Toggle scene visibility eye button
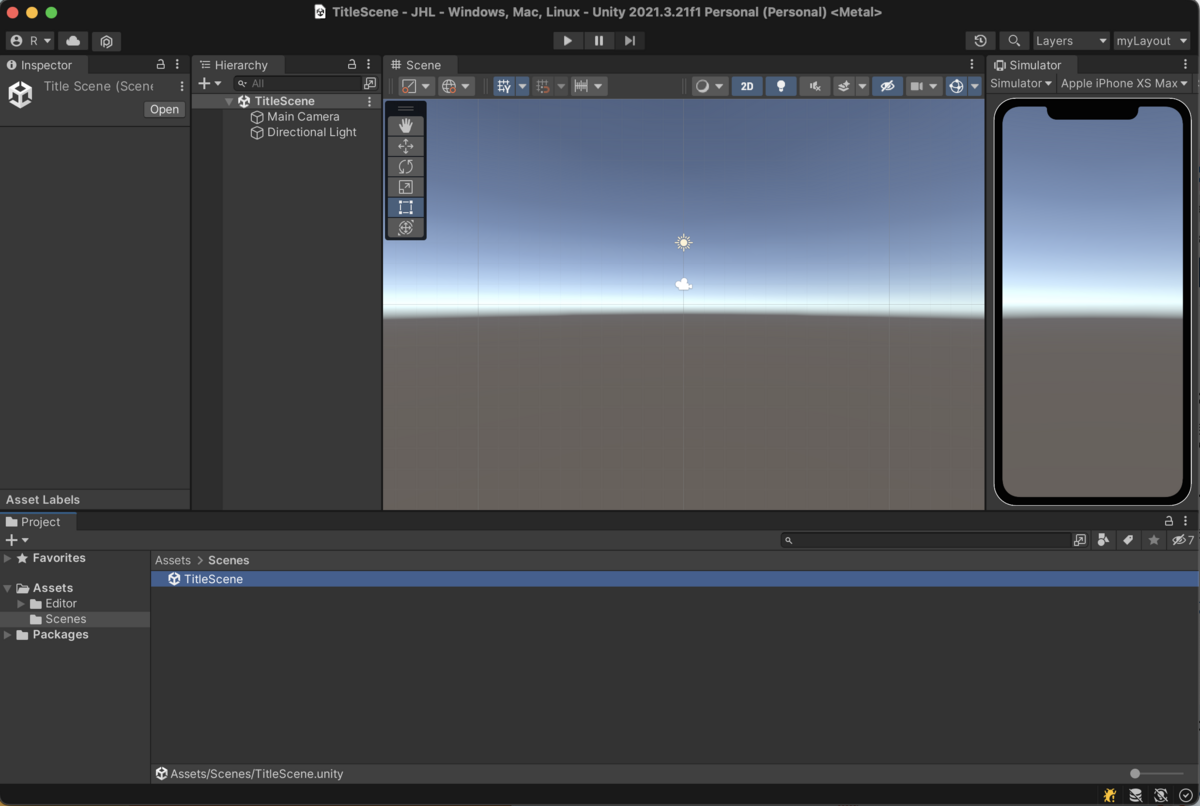 [x=887, y=86]
